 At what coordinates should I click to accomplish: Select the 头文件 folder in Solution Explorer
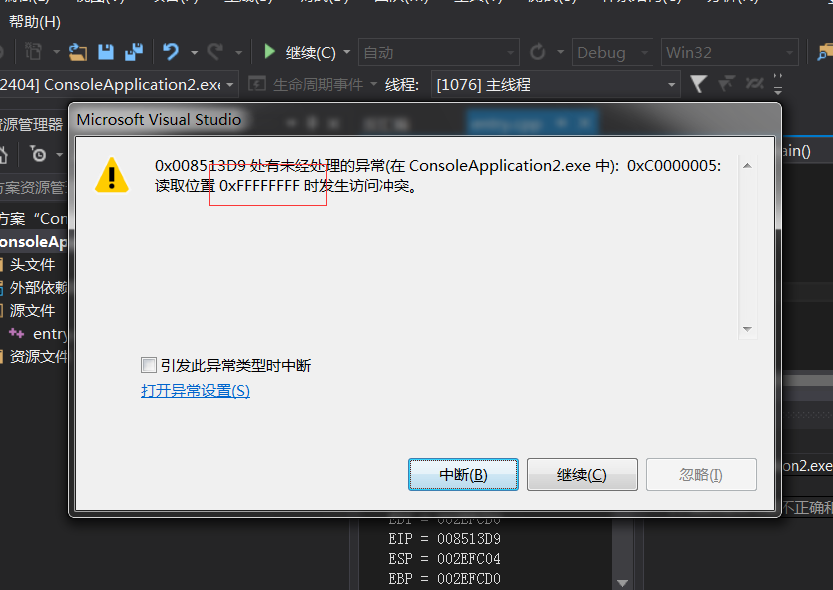[32, 264]
